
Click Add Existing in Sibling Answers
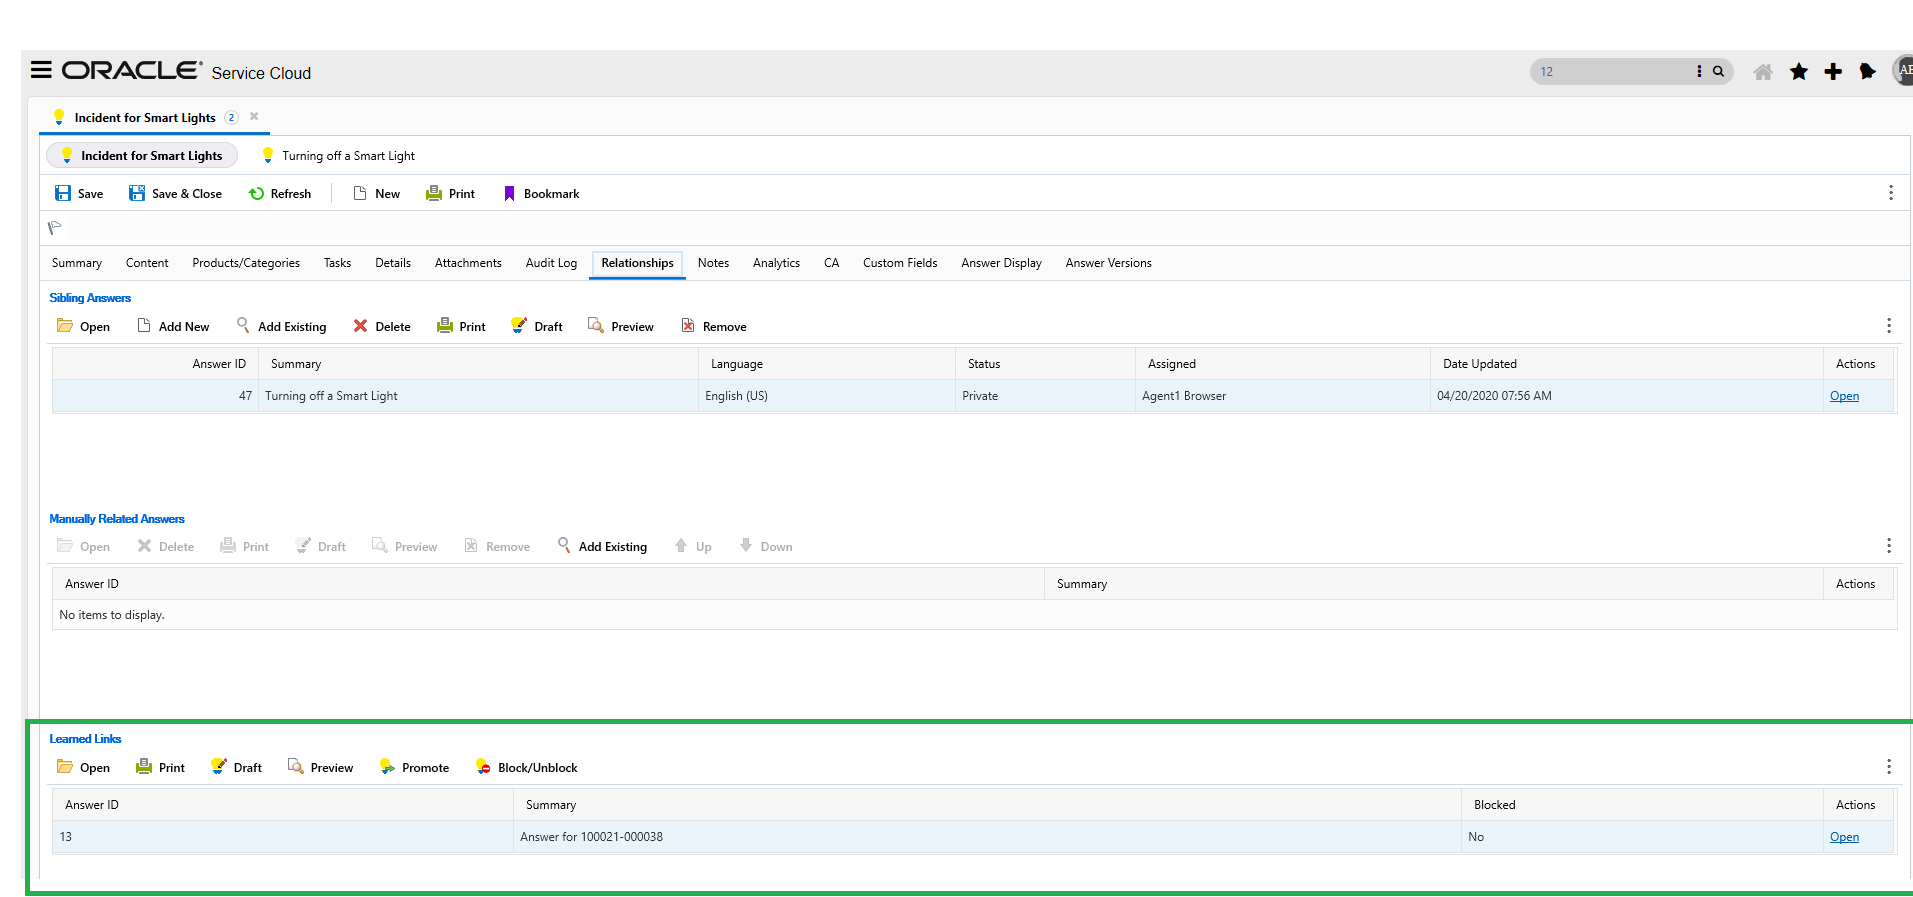[x=281, y=327]
